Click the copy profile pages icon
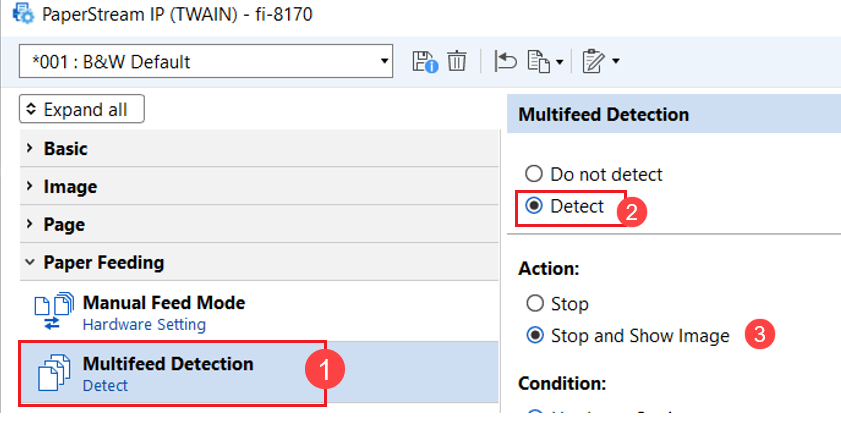Viewport: 841px width, 436px height. 538,62
